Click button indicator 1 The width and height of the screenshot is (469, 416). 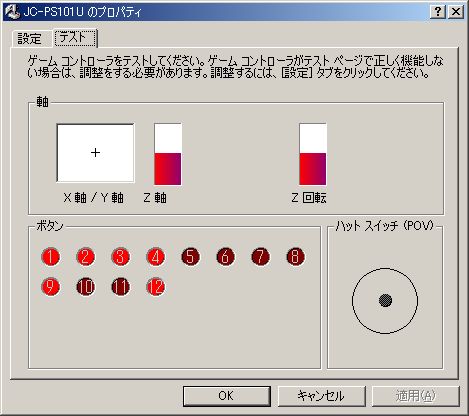[50, 257]
